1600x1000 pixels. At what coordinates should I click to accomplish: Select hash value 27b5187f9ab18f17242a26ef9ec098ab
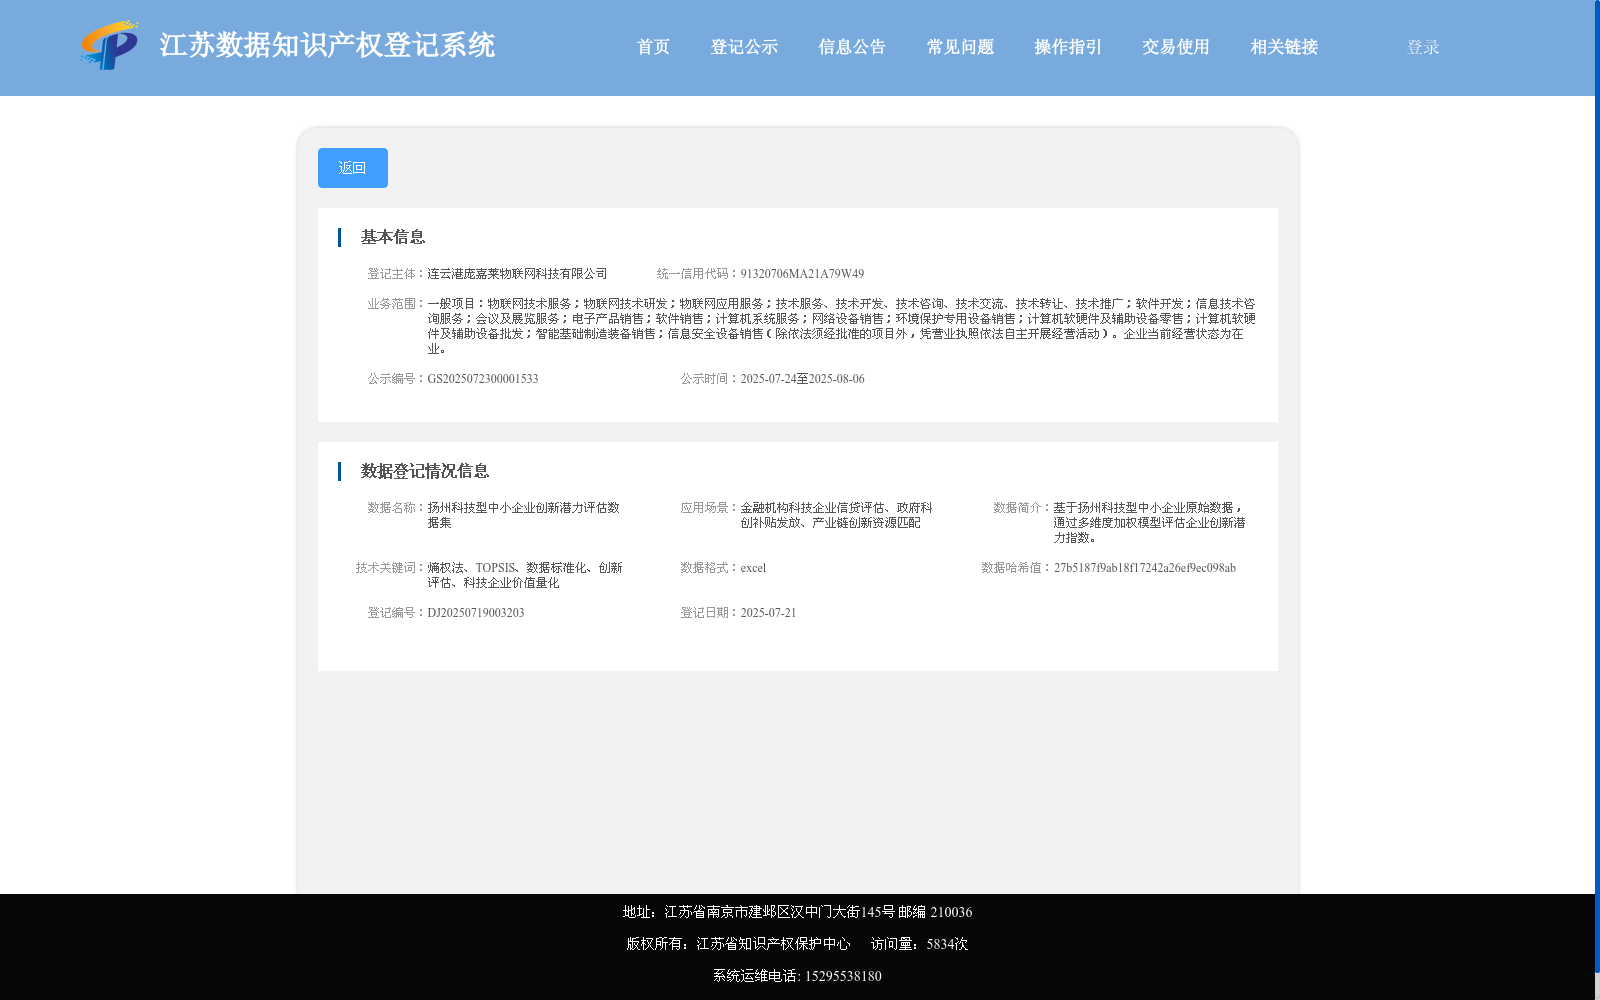pyautogui.click(x=1145, y=568)
